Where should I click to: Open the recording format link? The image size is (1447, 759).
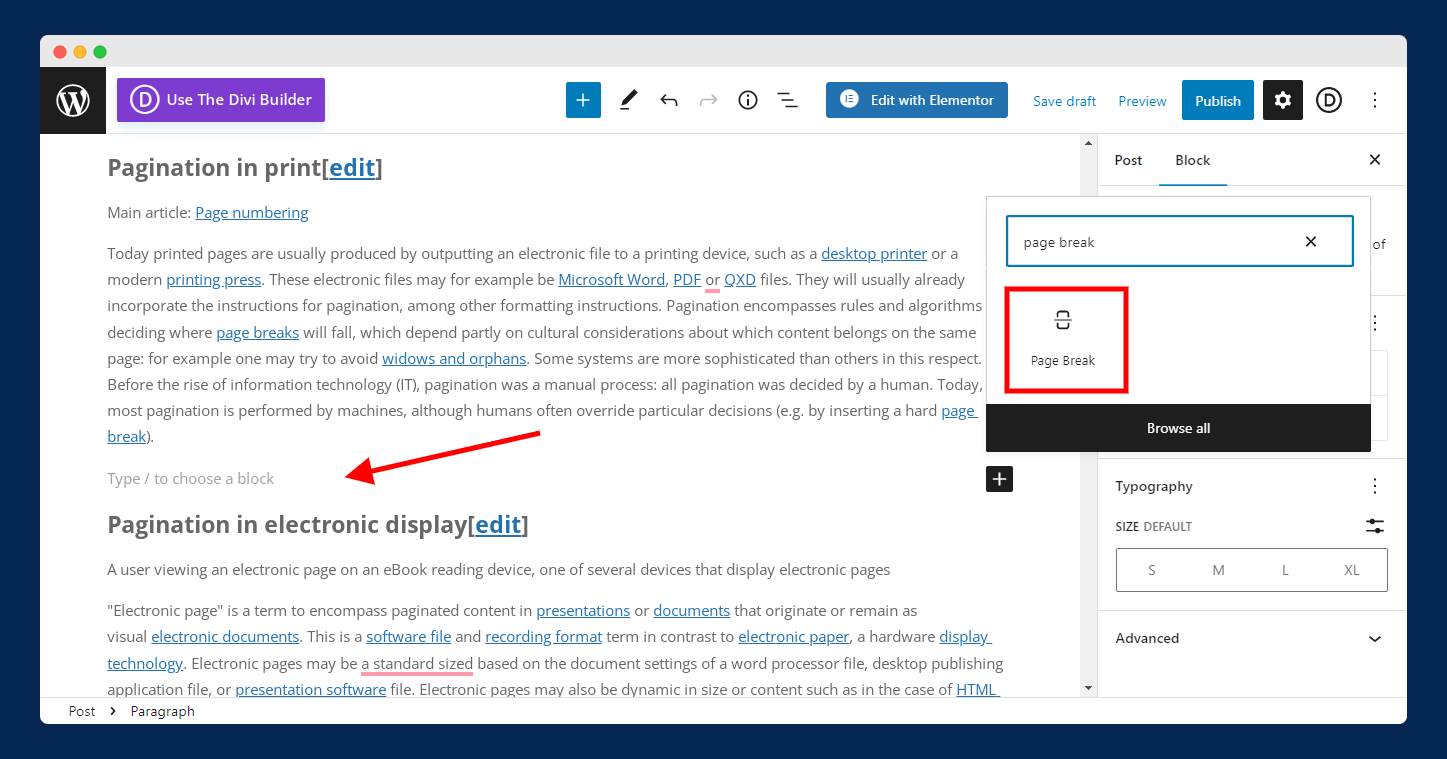[544, 636]
